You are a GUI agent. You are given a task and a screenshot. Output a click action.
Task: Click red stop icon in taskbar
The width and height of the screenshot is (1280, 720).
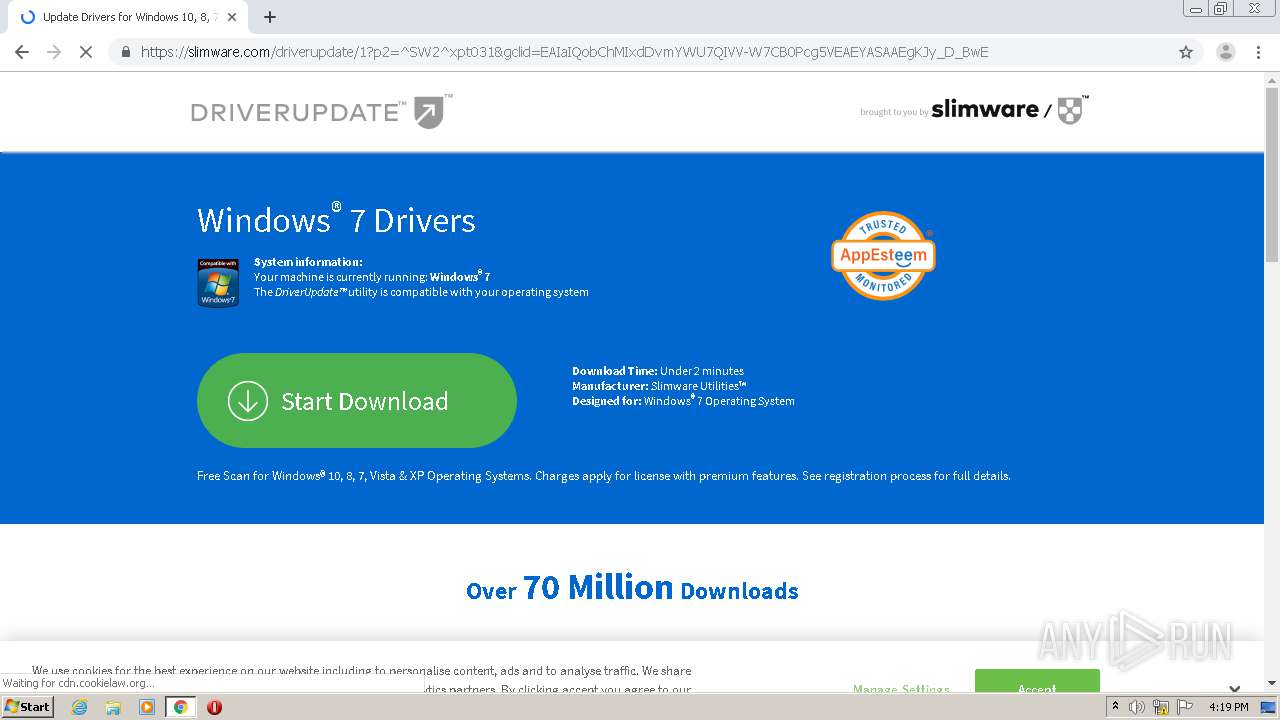pyautogui.click(x=214, y=707)
